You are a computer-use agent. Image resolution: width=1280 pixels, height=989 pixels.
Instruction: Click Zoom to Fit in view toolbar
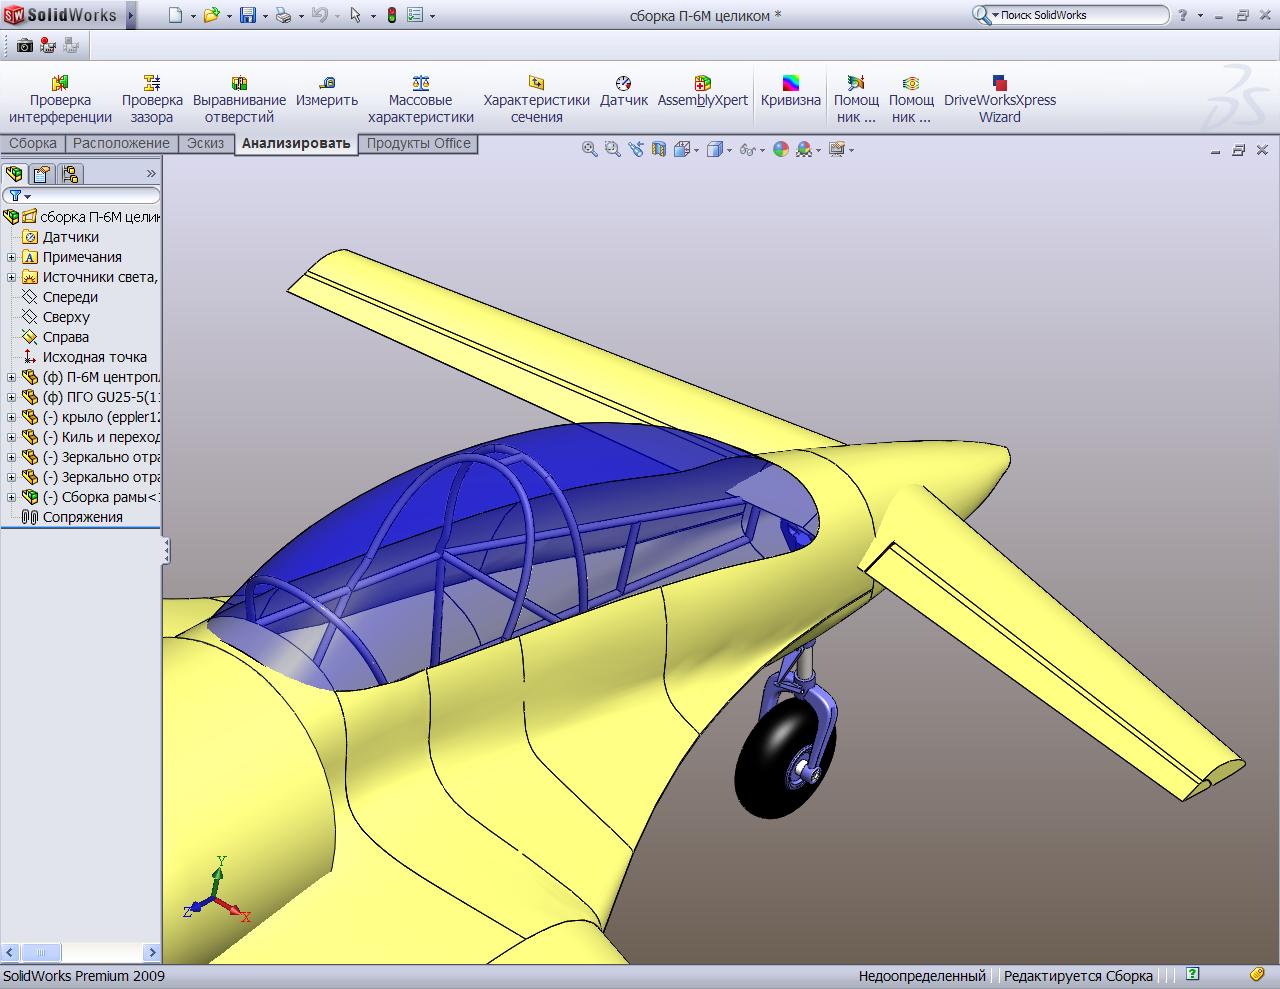[x=590, y=149]
